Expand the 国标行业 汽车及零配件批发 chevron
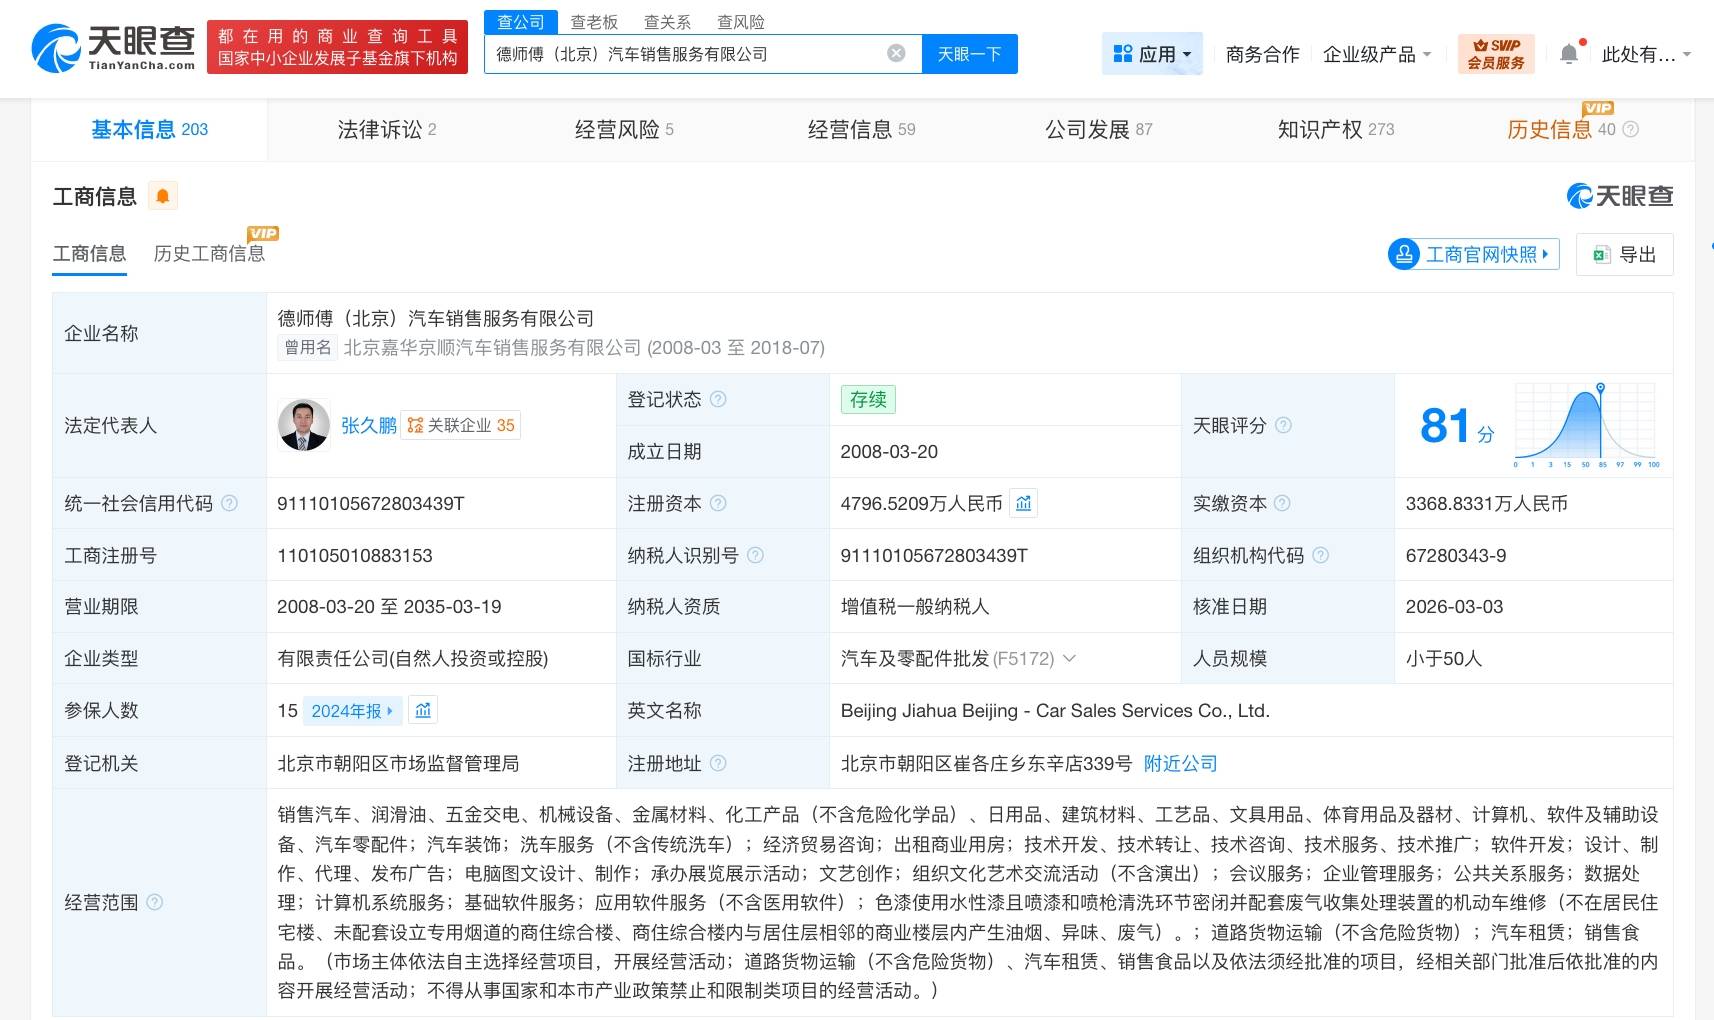The image size is (1714, 1020). 1069,658
